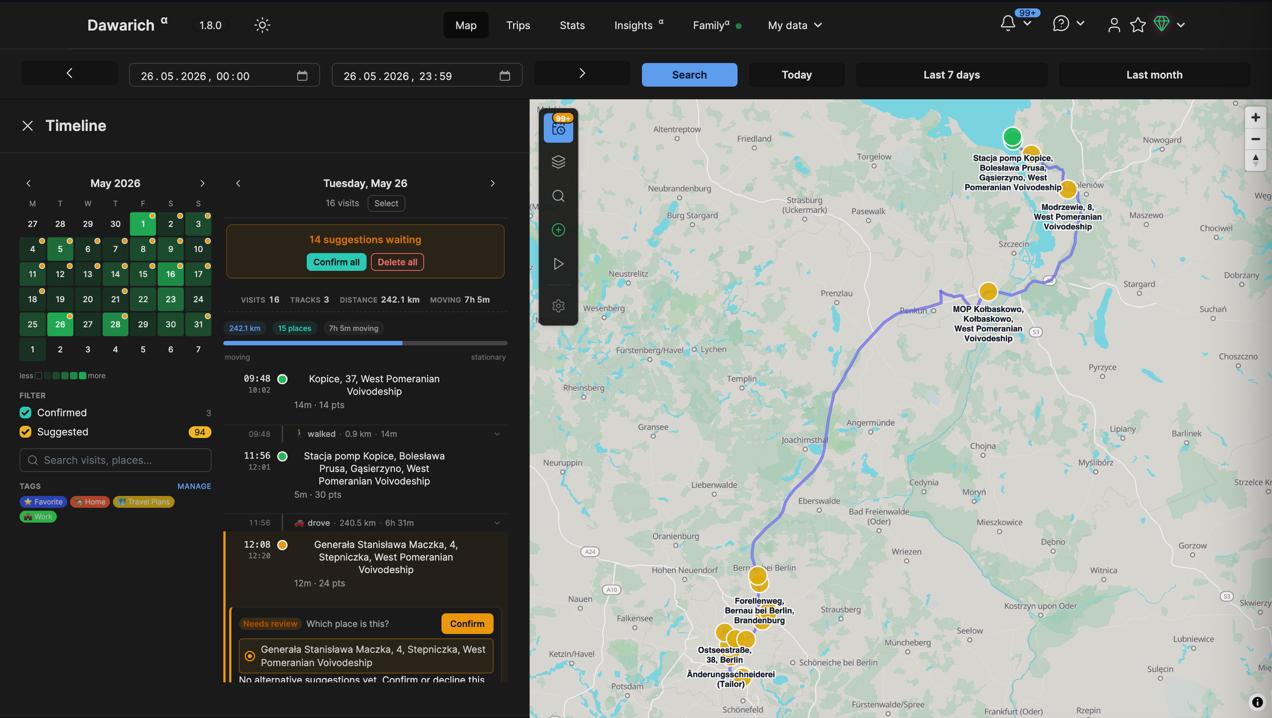The width and height of the screenshot is (1272, 718).
Task: Confirm all suggestions
Action: [x=336, y=262]
